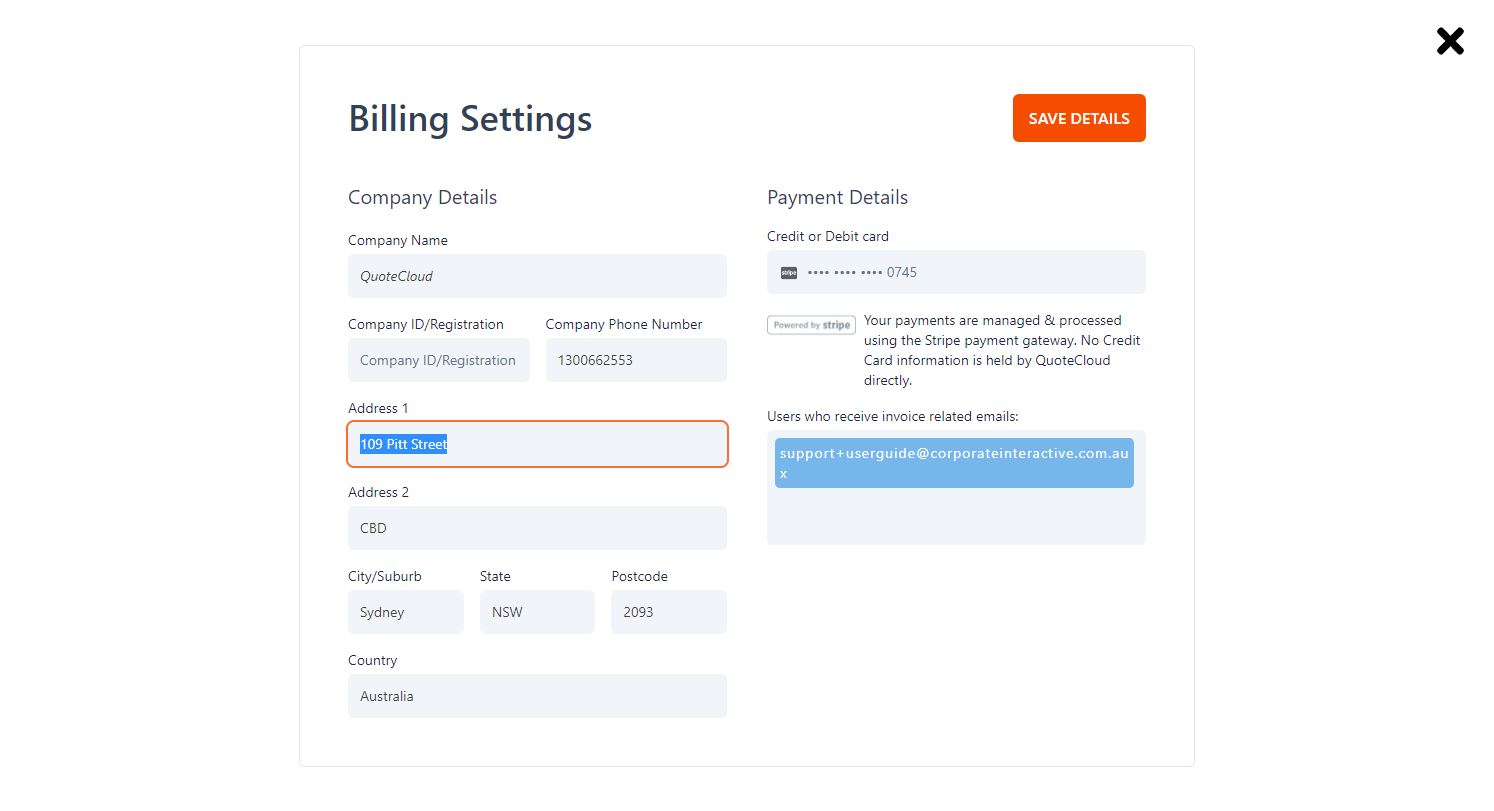Image resolution: width=1494 pixels, height=811 pixels.
Task: Click the Powered by Stripe badge
Action: [x=811, y=324]
